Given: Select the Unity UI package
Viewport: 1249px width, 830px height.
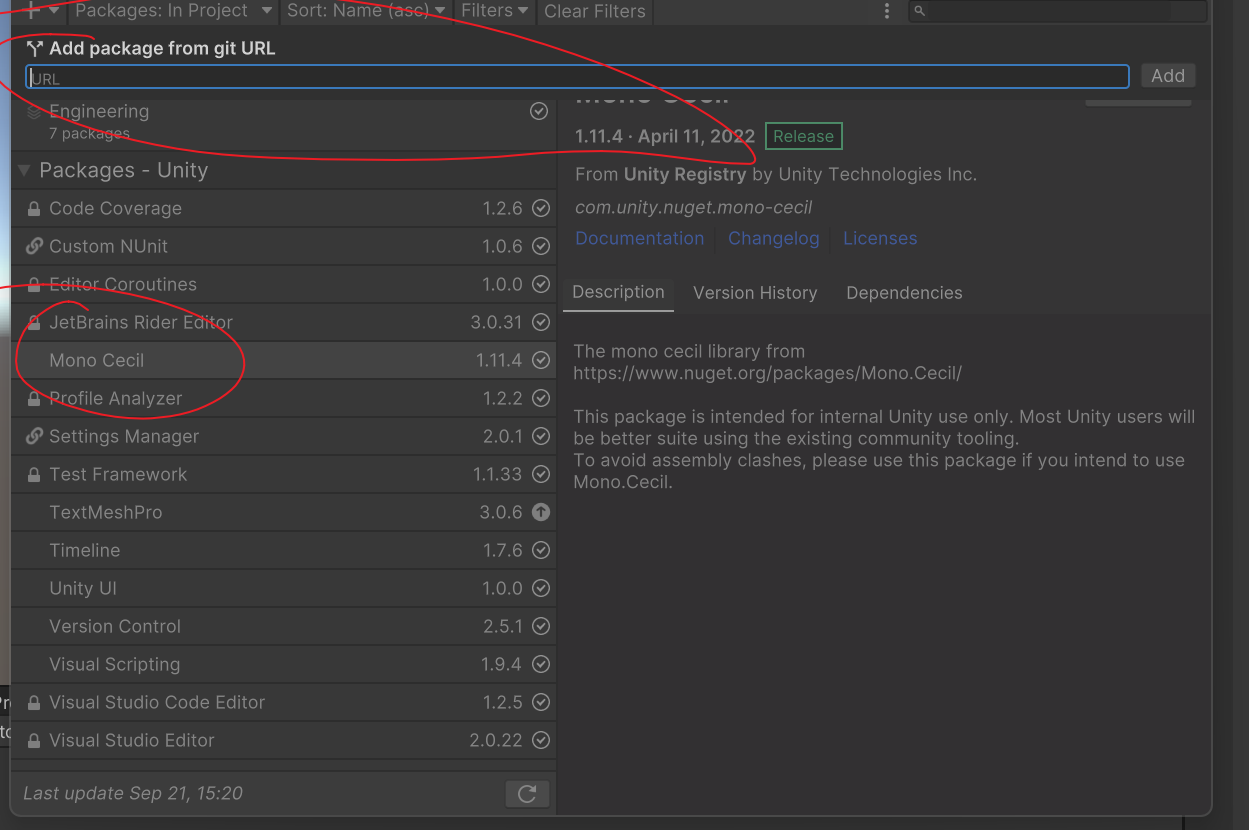Looking at the screenshot, I should click(x=284, y=589).
